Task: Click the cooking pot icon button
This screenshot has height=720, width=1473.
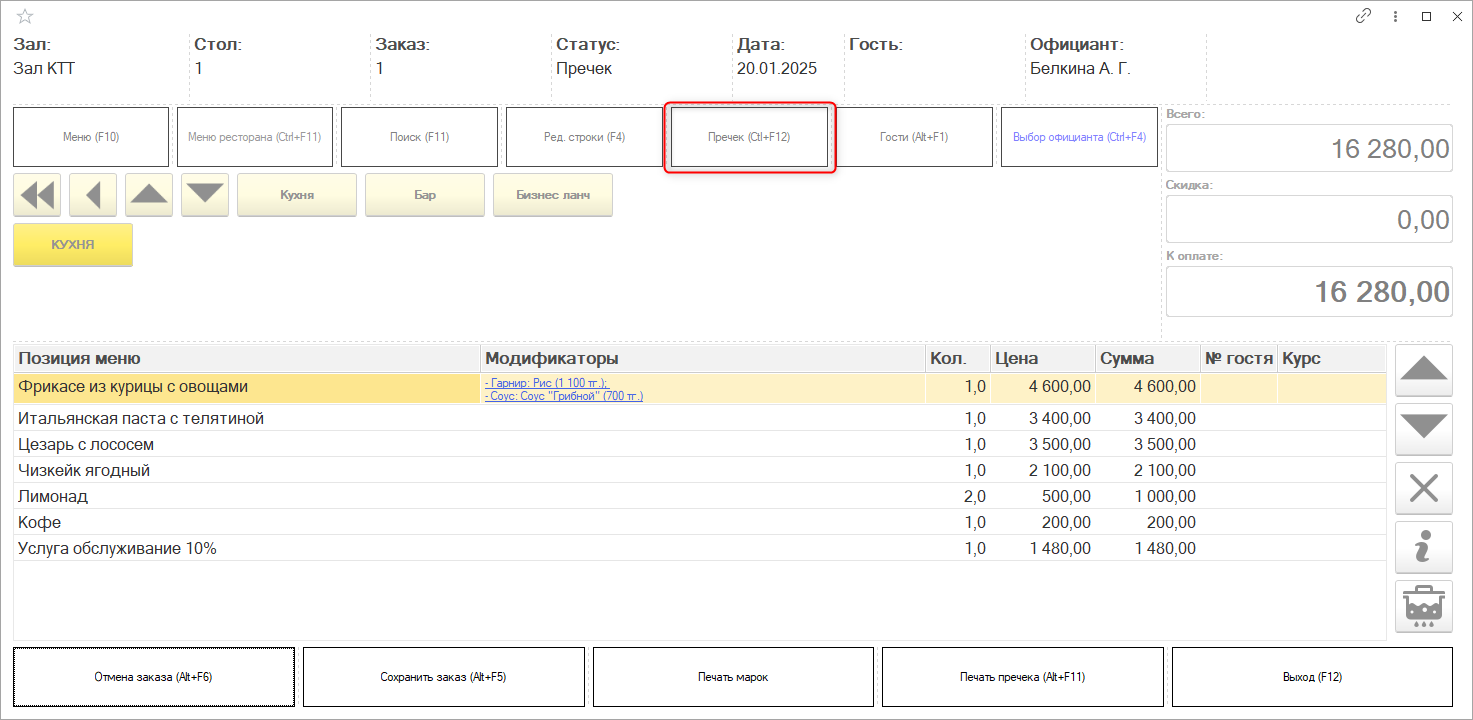Action: pos(1423,606)
